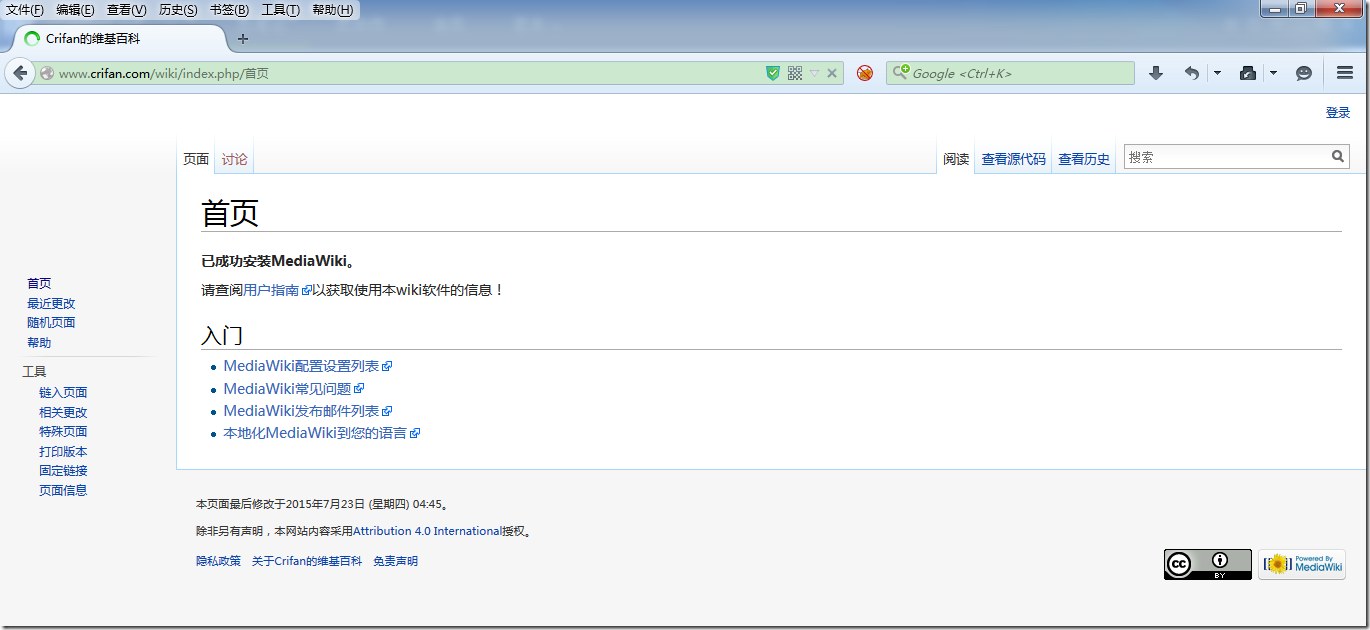Open 随机页面 in the sidebar
This screenshot has height=630, width=1370.
(x=51, y=323)
